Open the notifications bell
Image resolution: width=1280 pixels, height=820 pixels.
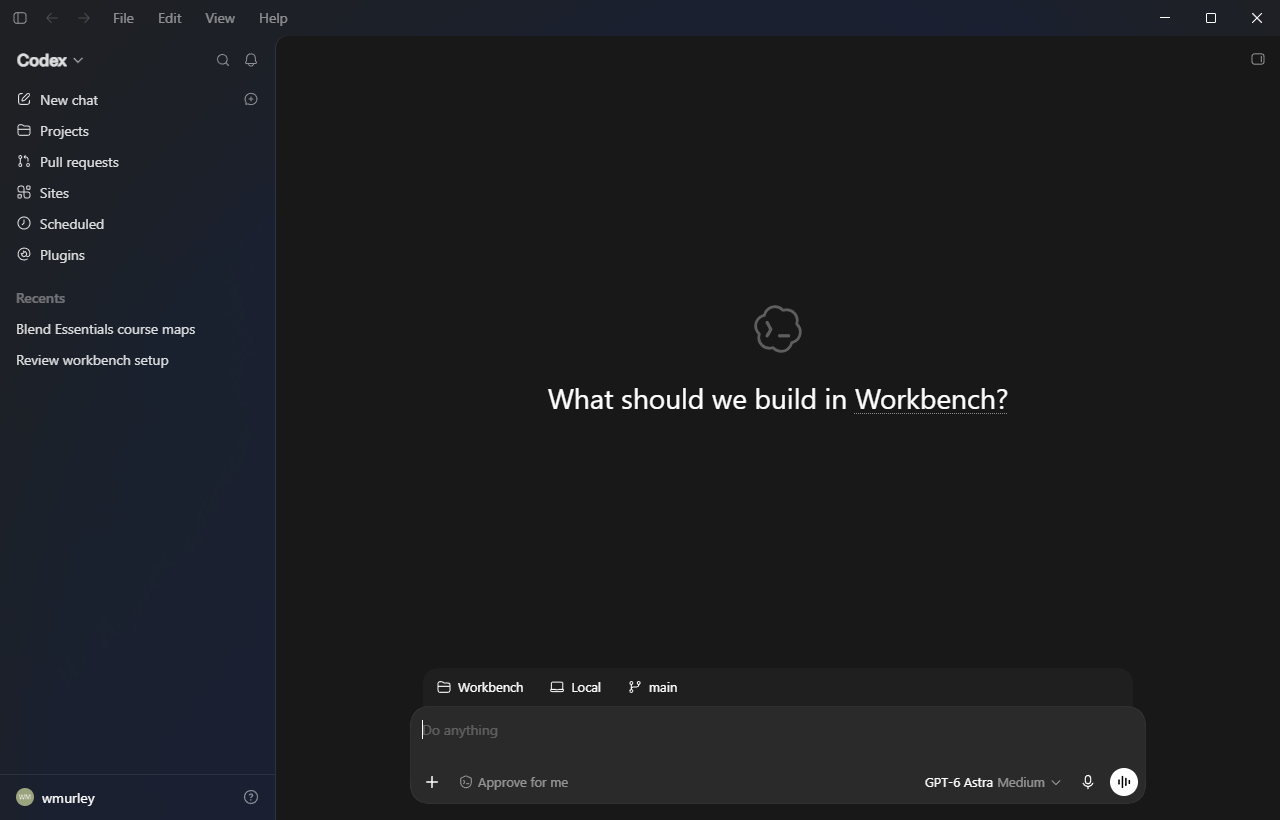pyautogui.click(x=251, y=60)
